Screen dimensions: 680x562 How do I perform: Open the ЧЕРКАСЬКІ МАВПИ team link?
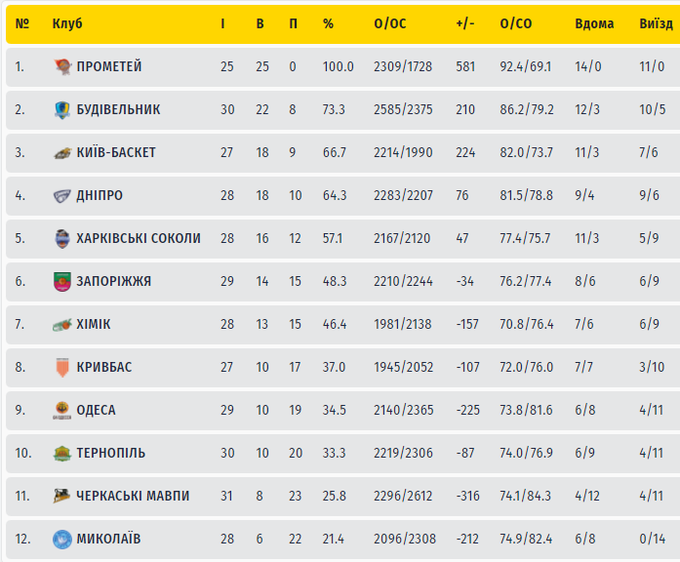(133, 496)
